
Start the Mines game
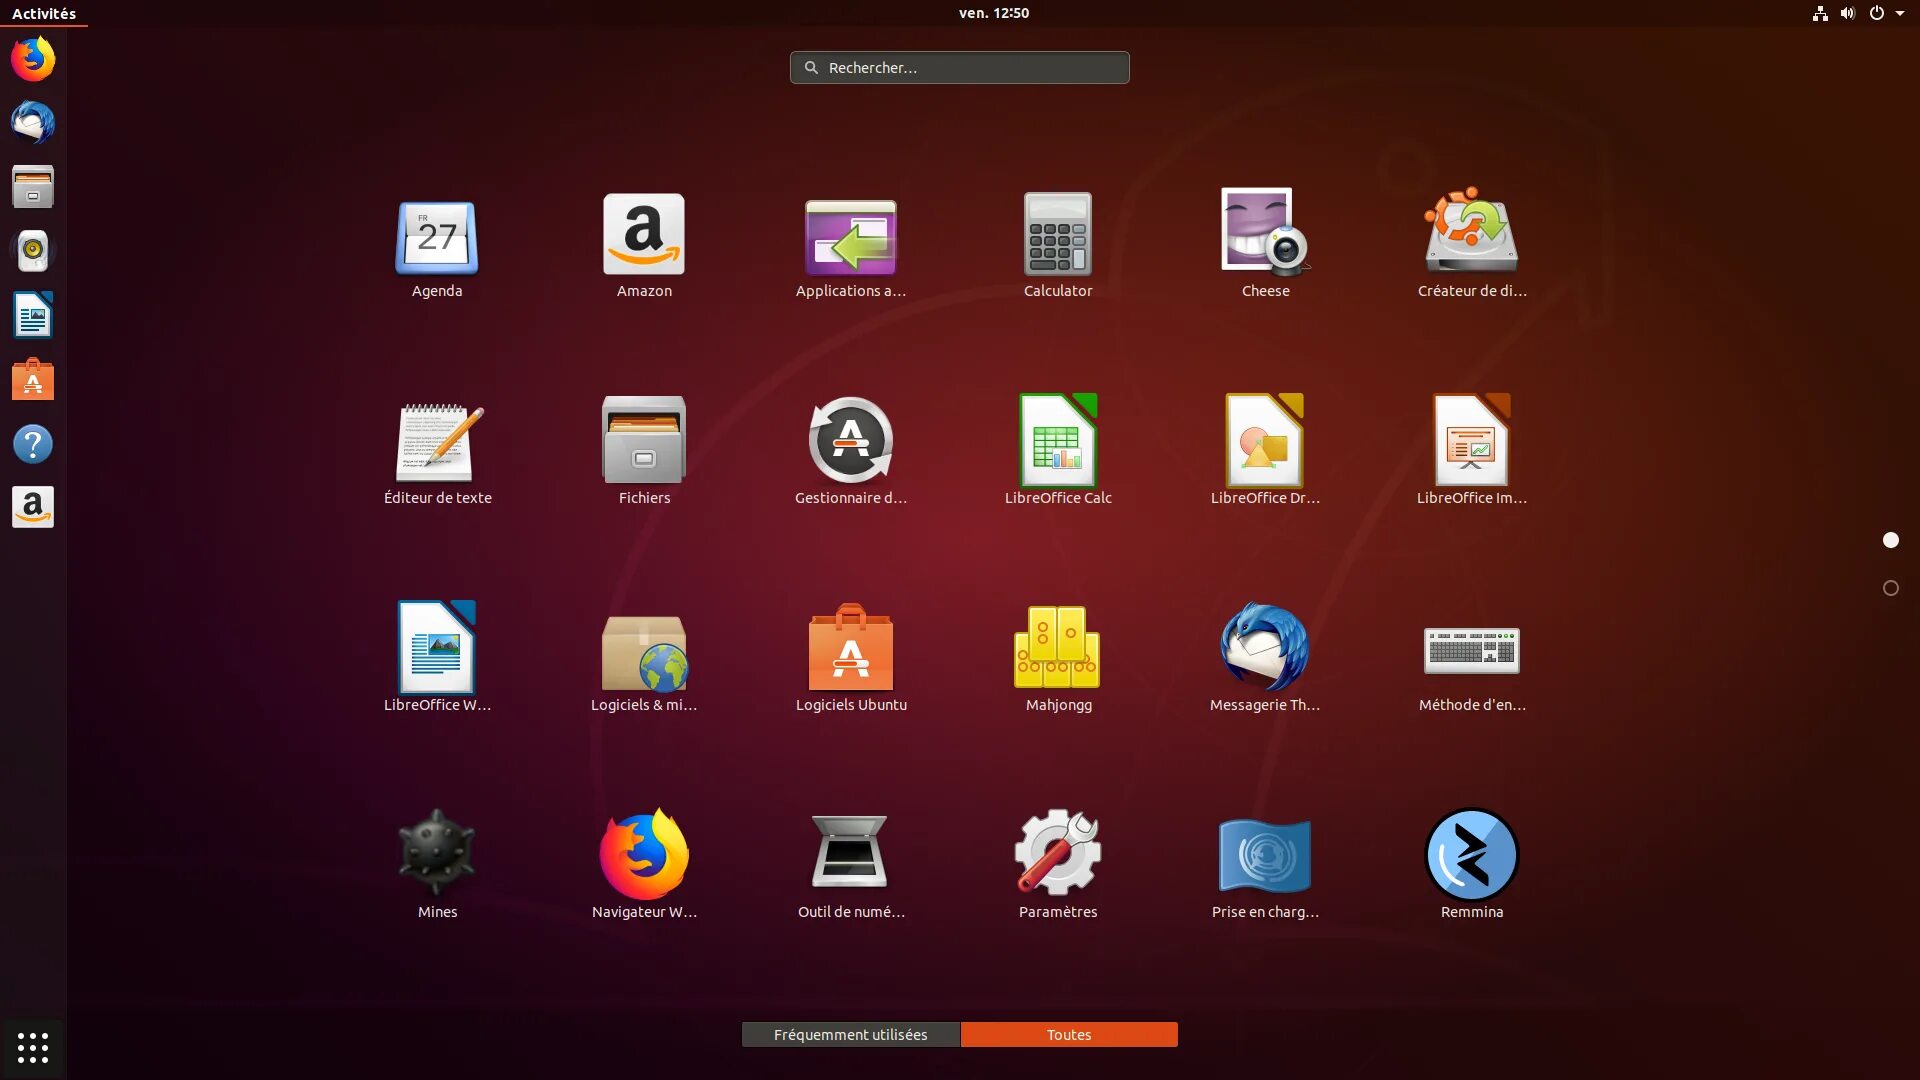(437, 853)
